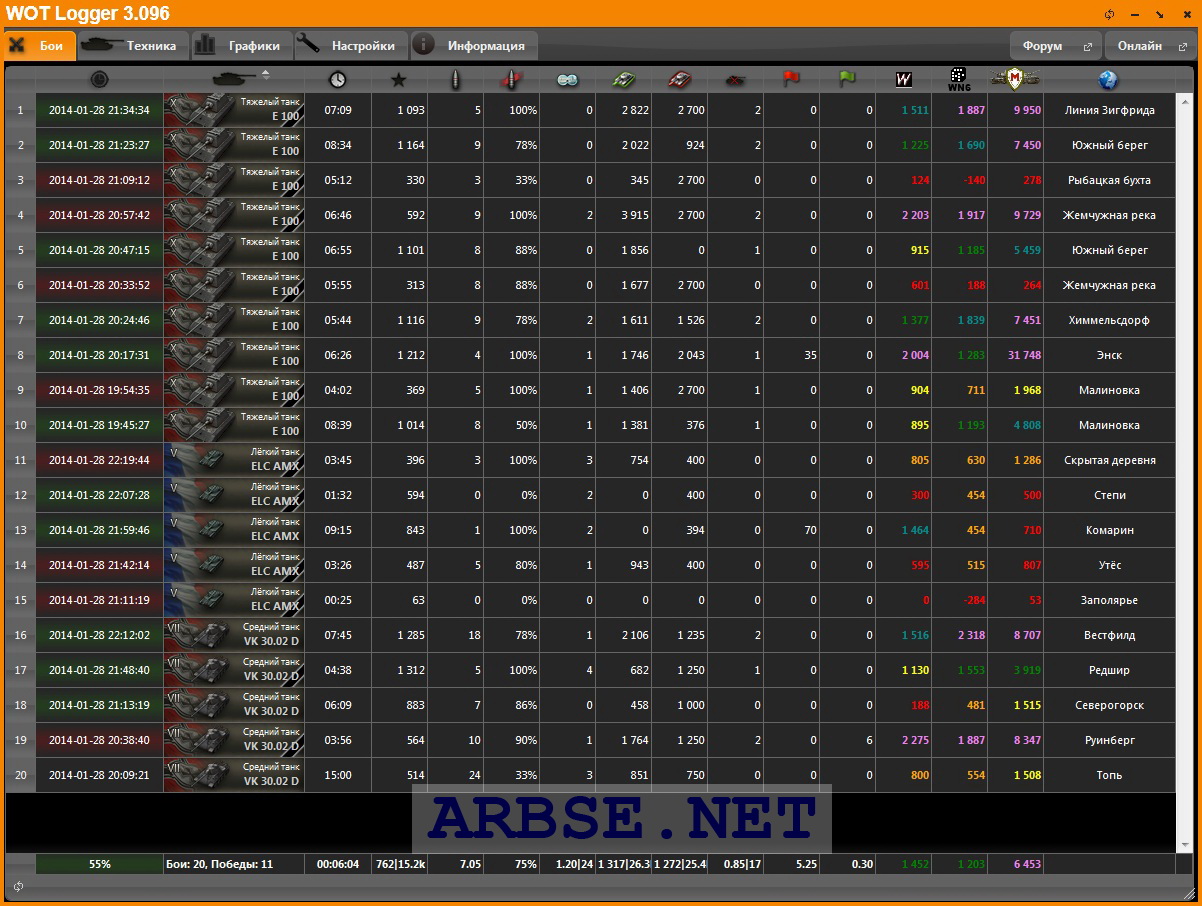Sort by kills destroyed tank icon
Viewport: 1202px width, 906px height.
(736, 80)
